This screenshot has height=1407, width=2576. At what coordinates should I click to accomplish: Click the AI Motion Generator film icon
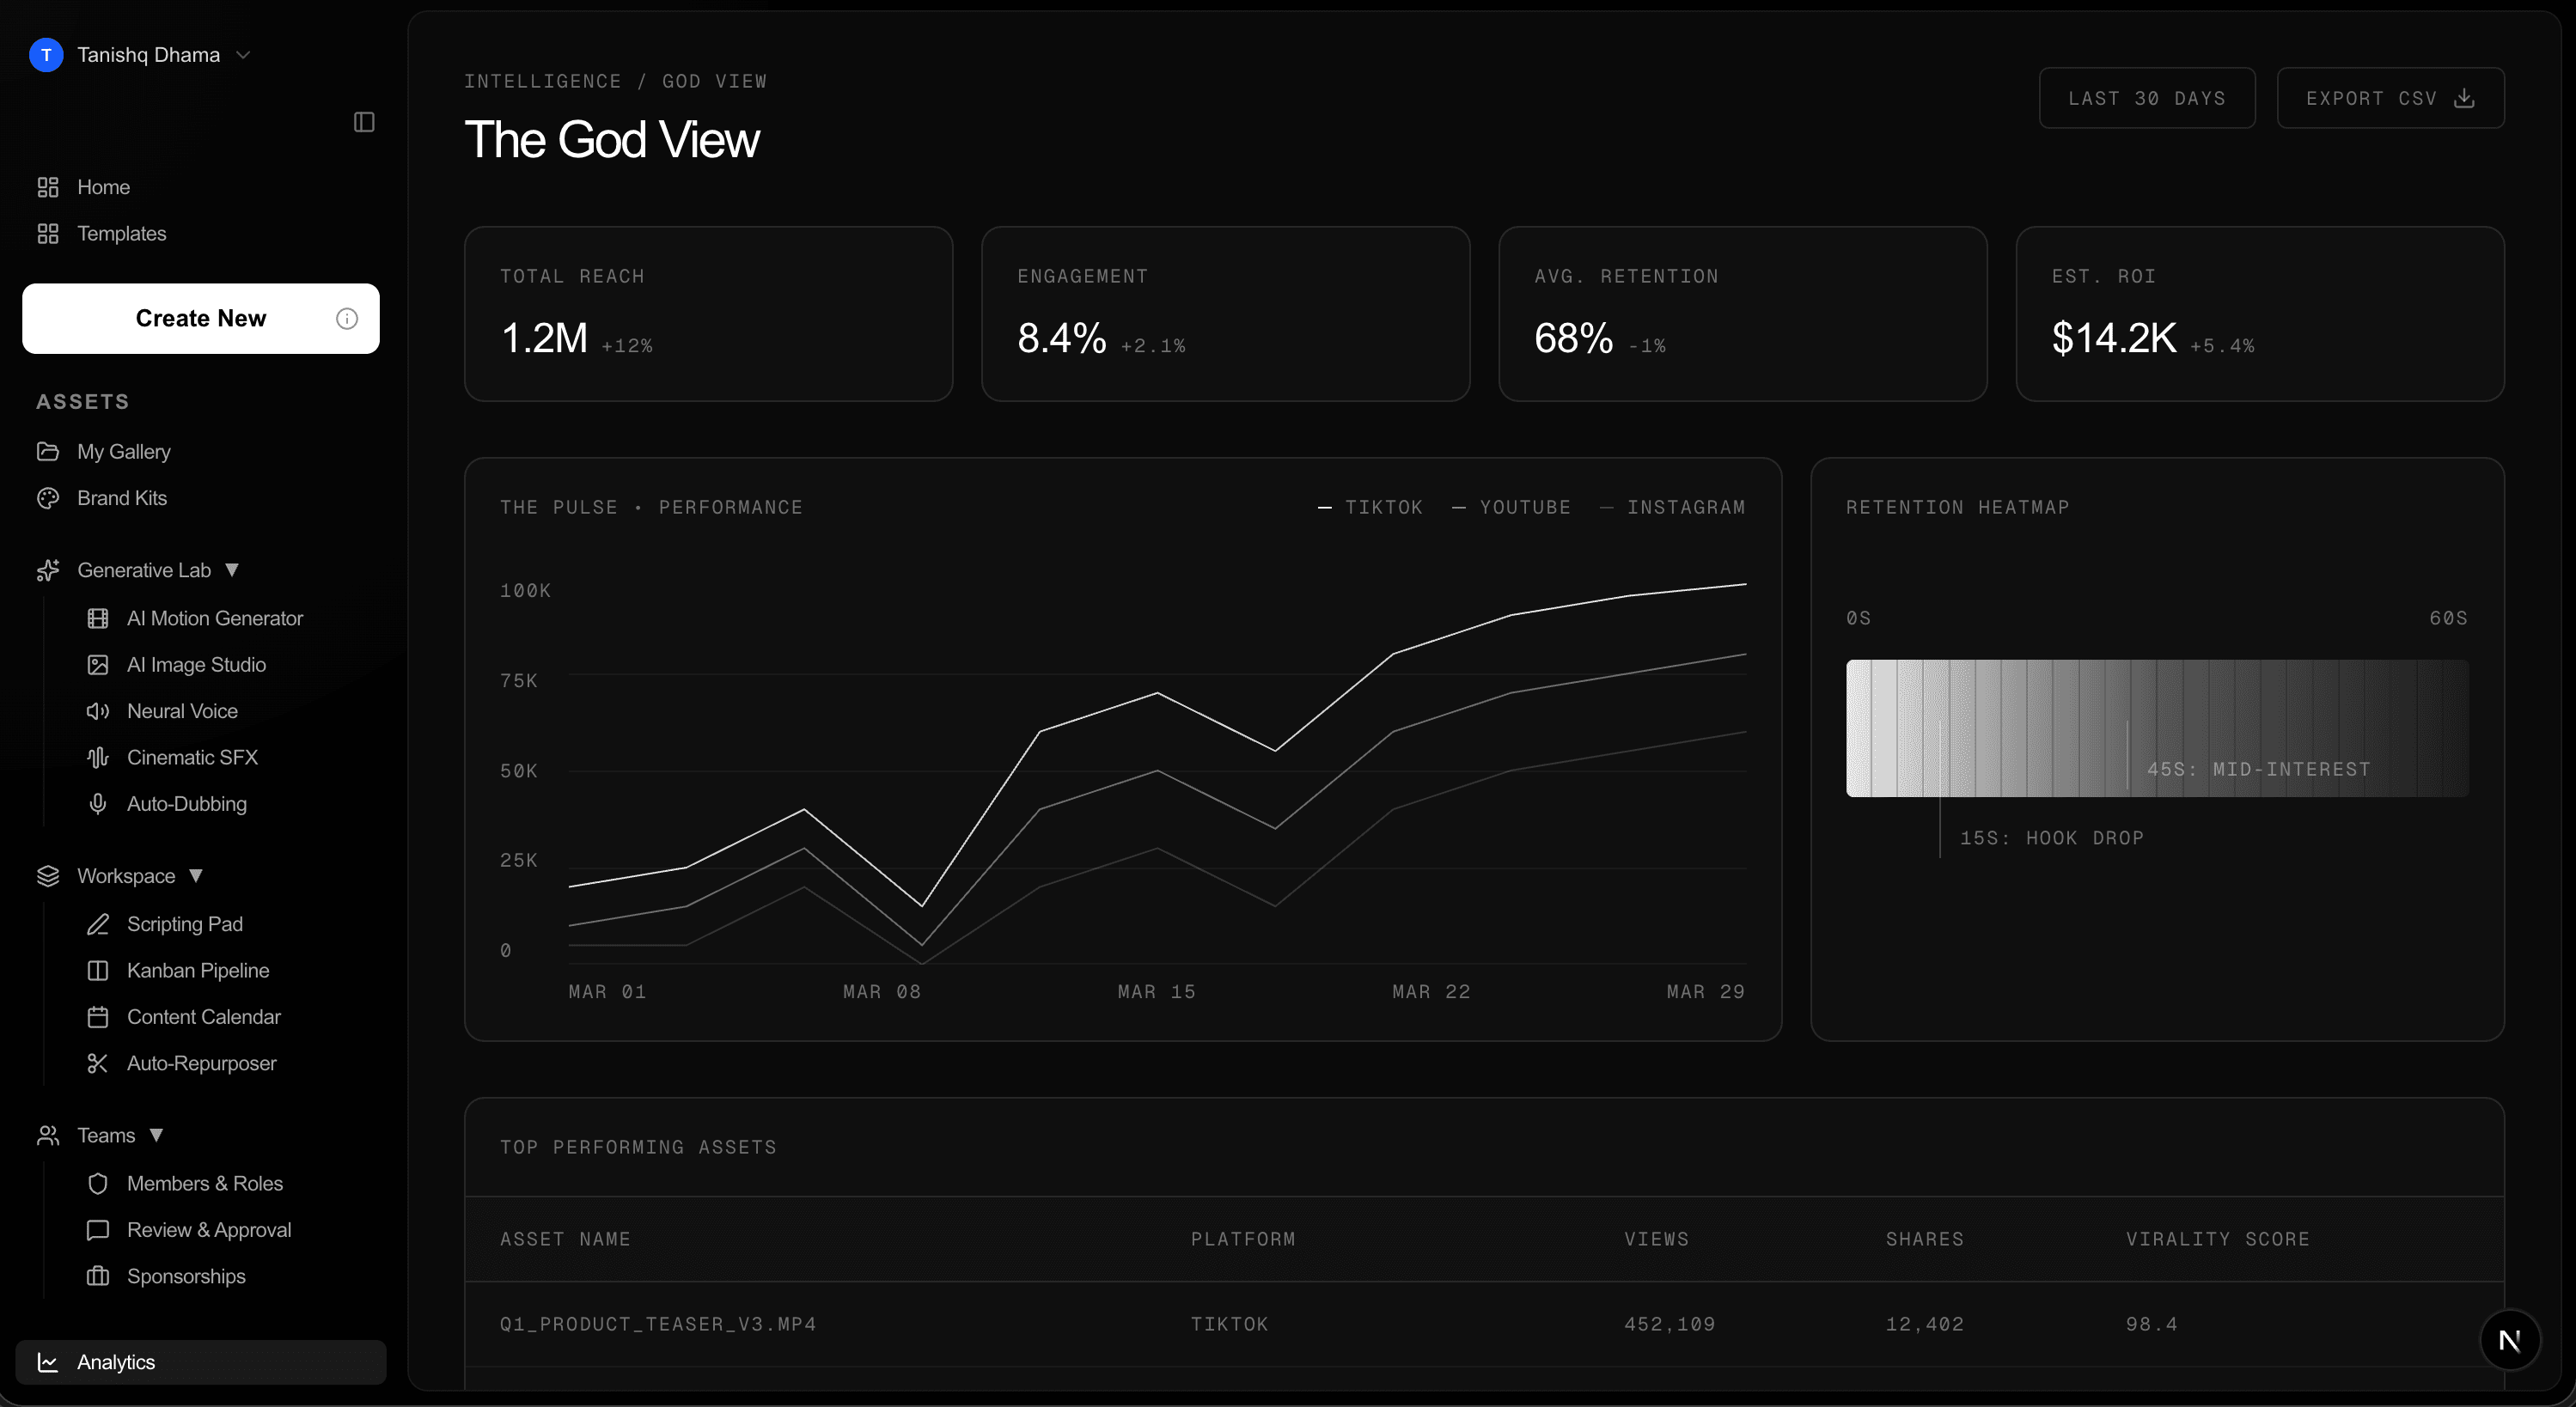[98, 618]
